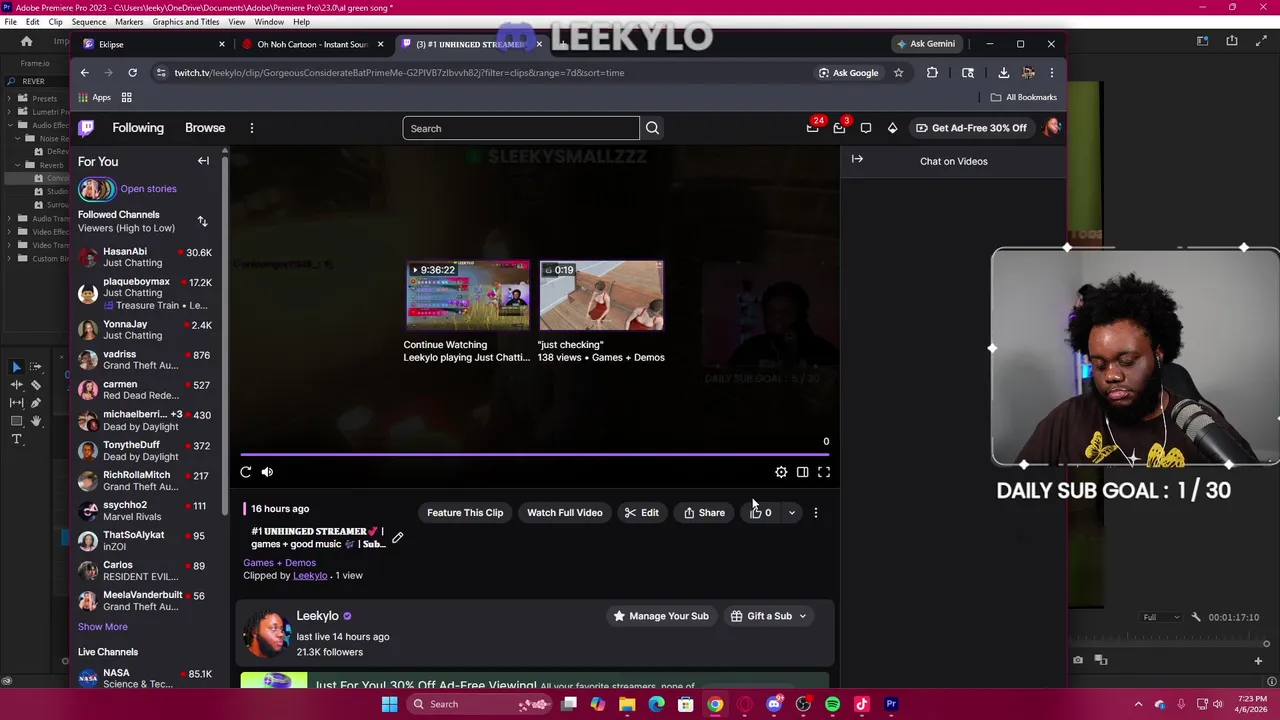Open the Twitch three-dot menu beside Browse

252,128
